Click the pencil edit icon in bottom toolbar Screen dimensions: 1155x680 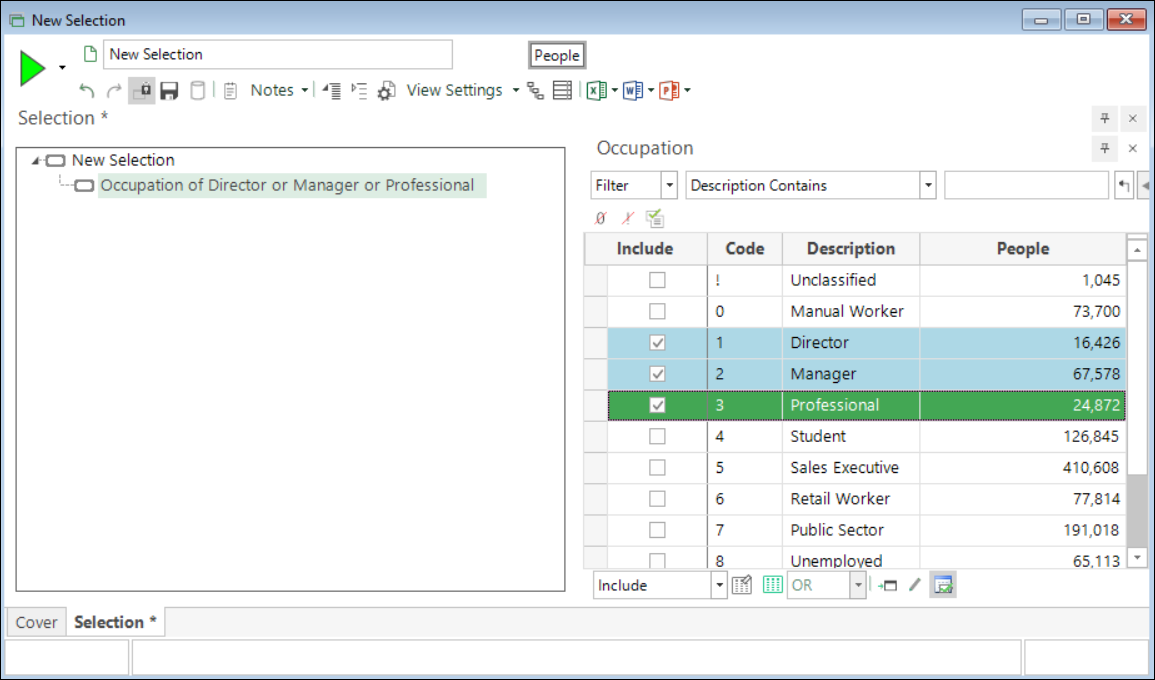click(x=915, y=586)
